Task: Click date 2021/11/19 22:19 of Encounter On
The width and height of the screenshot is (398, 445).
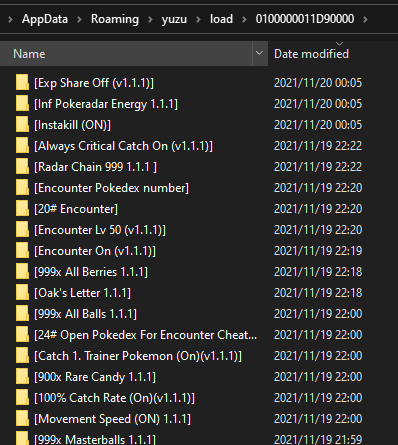Action: pyautogui.click(x=318, y=251)
